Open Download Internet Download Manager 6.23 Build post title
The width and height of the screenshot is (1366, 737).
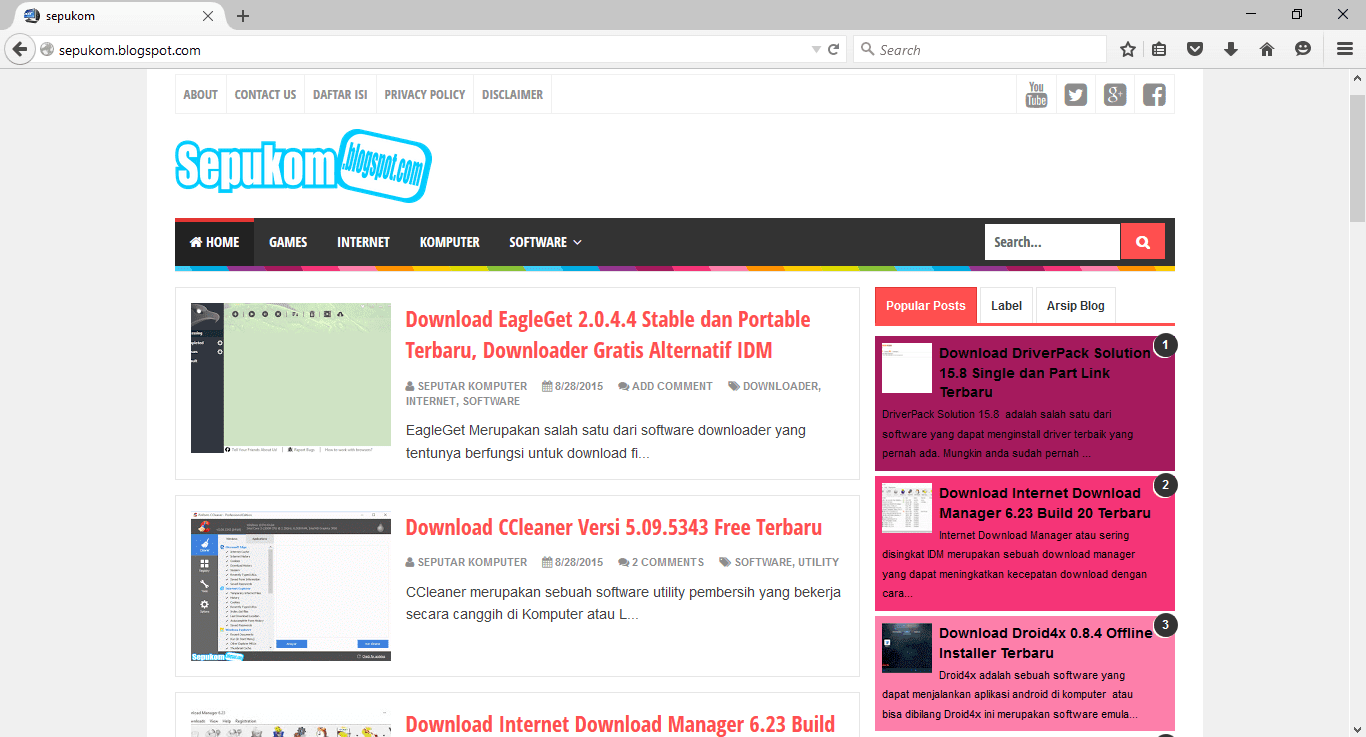point(620,724)
